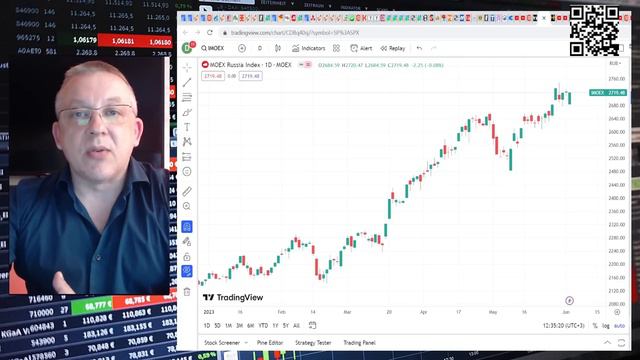Screen dimensions: 640x360
Task: Set chart range to 5D
Action: coord(218,326)
